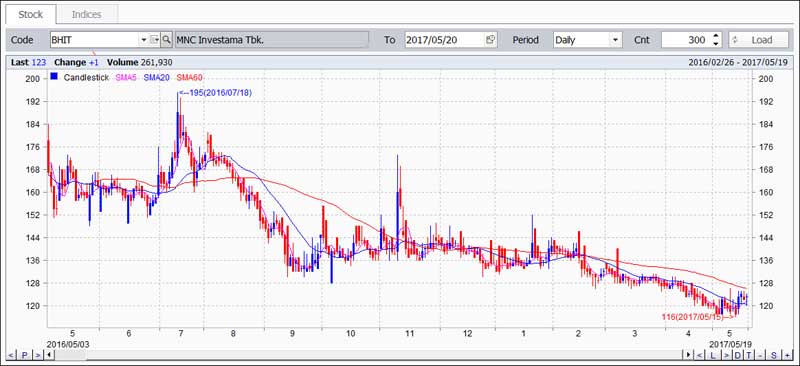Switch to the Indices tab
The width and height of the screenshot is (800, 366).
click(87, 14)
